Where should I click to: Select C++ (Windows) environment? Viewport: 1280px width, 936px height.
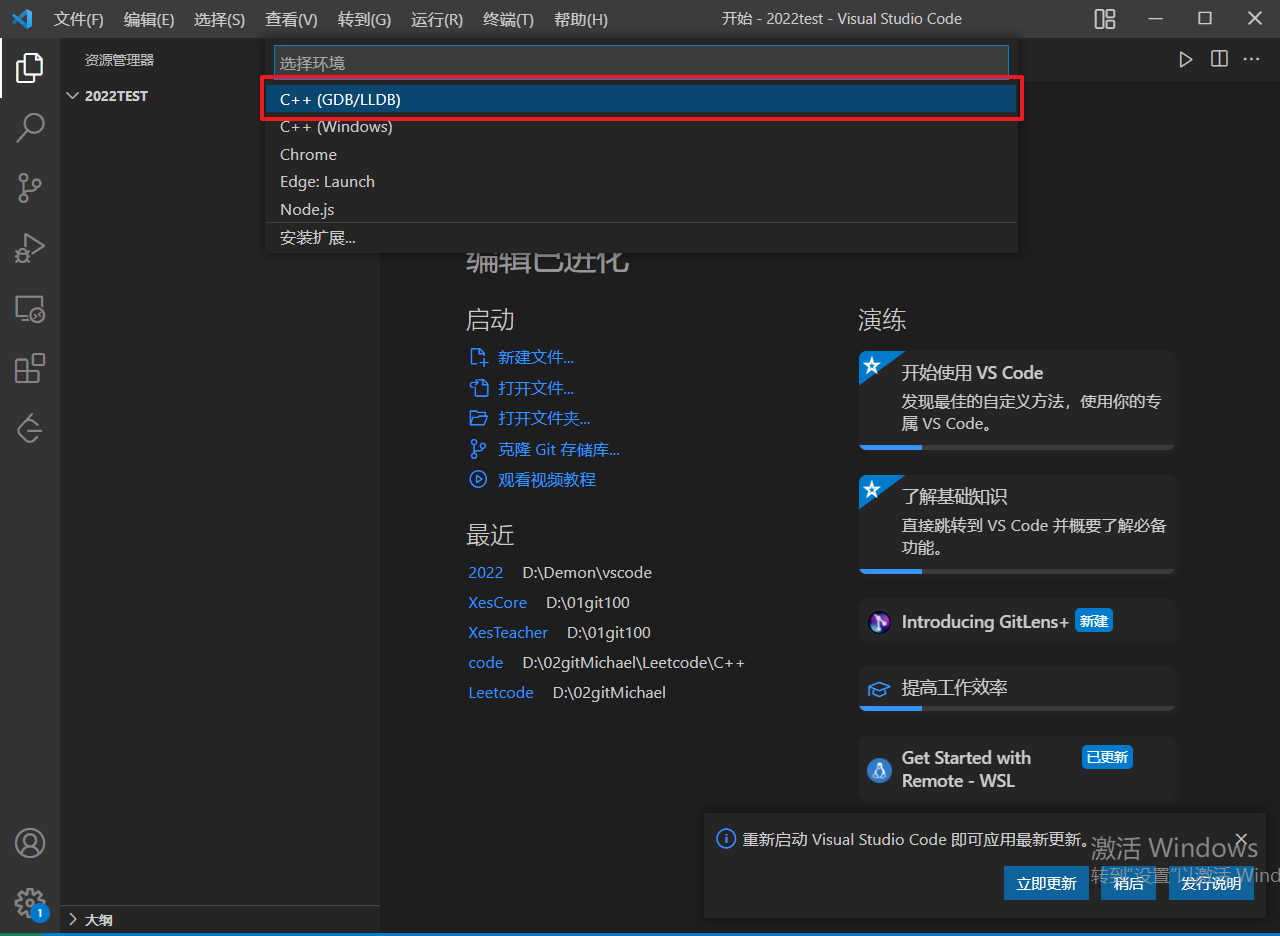(x=641, y=127)
